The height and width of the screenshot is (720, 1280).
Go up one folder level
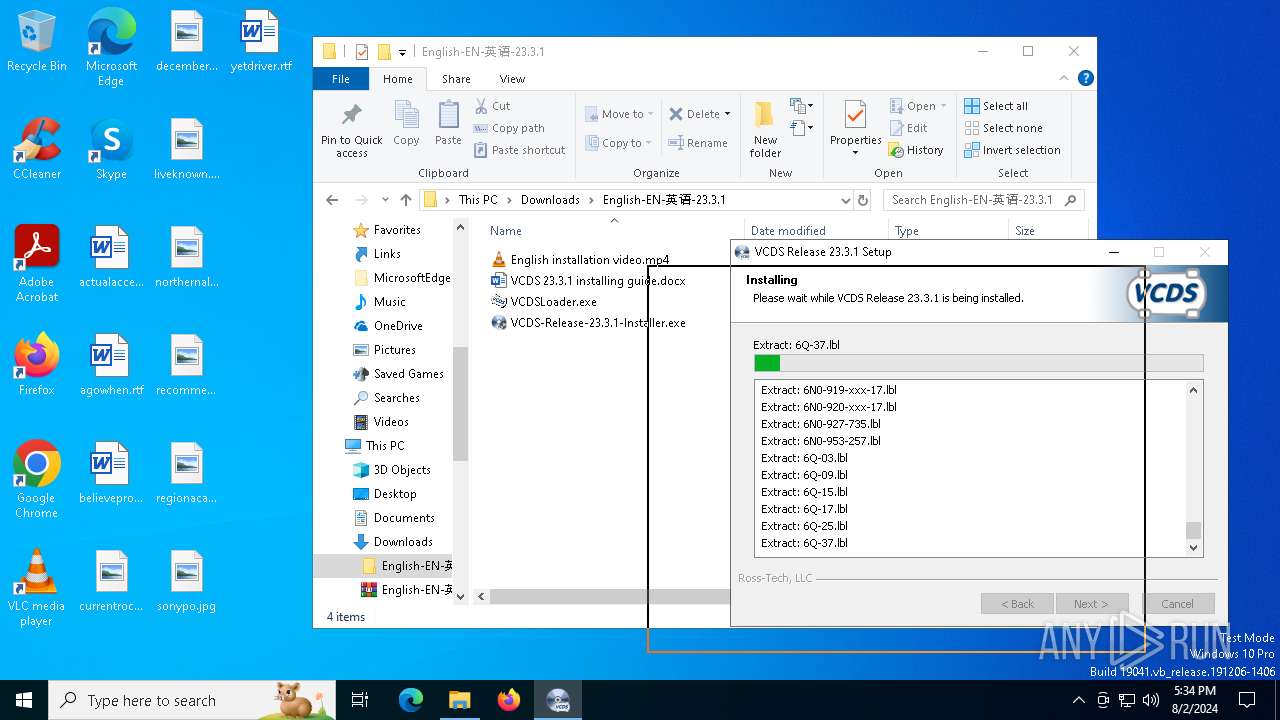point(405,200)
